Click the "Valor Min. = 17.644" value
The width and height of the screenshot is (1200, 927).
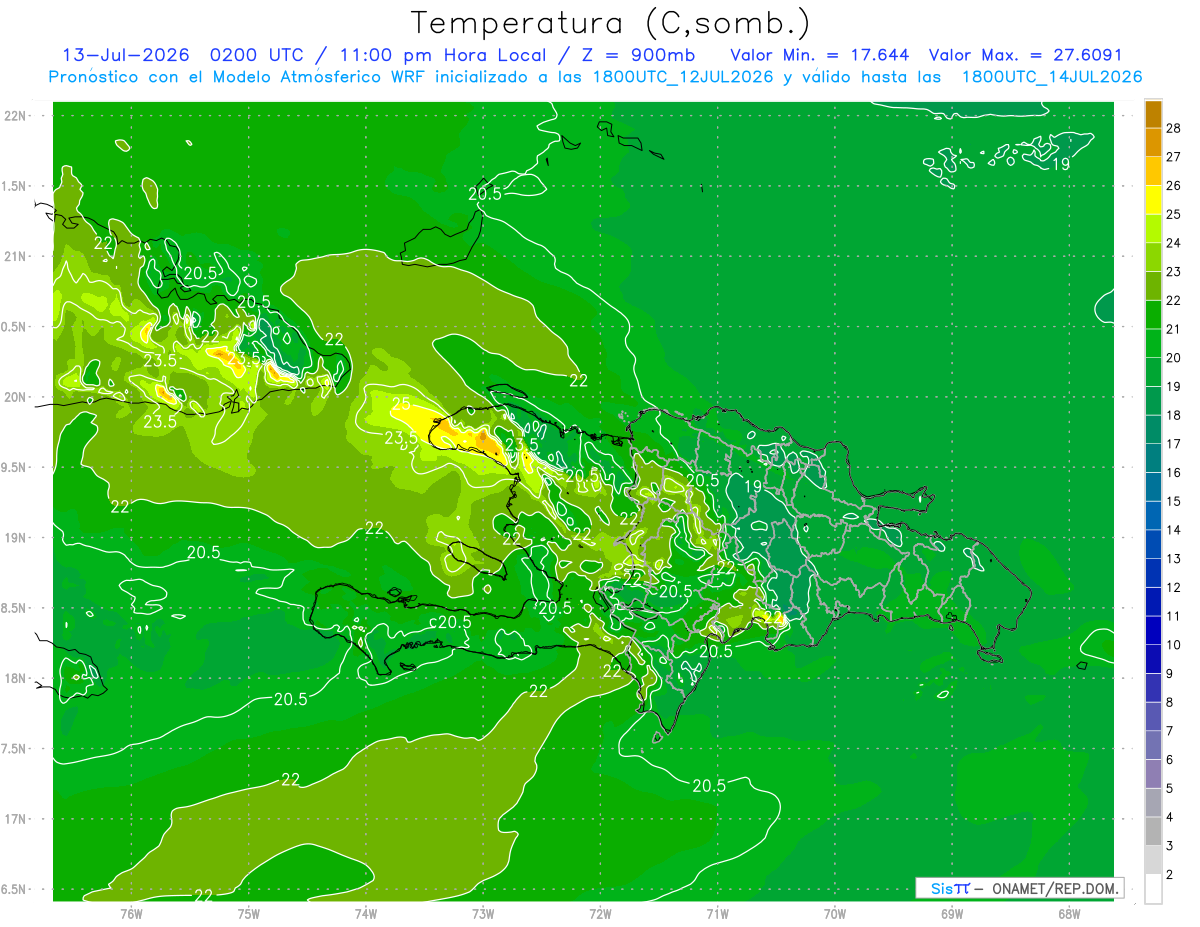point(819,55)
